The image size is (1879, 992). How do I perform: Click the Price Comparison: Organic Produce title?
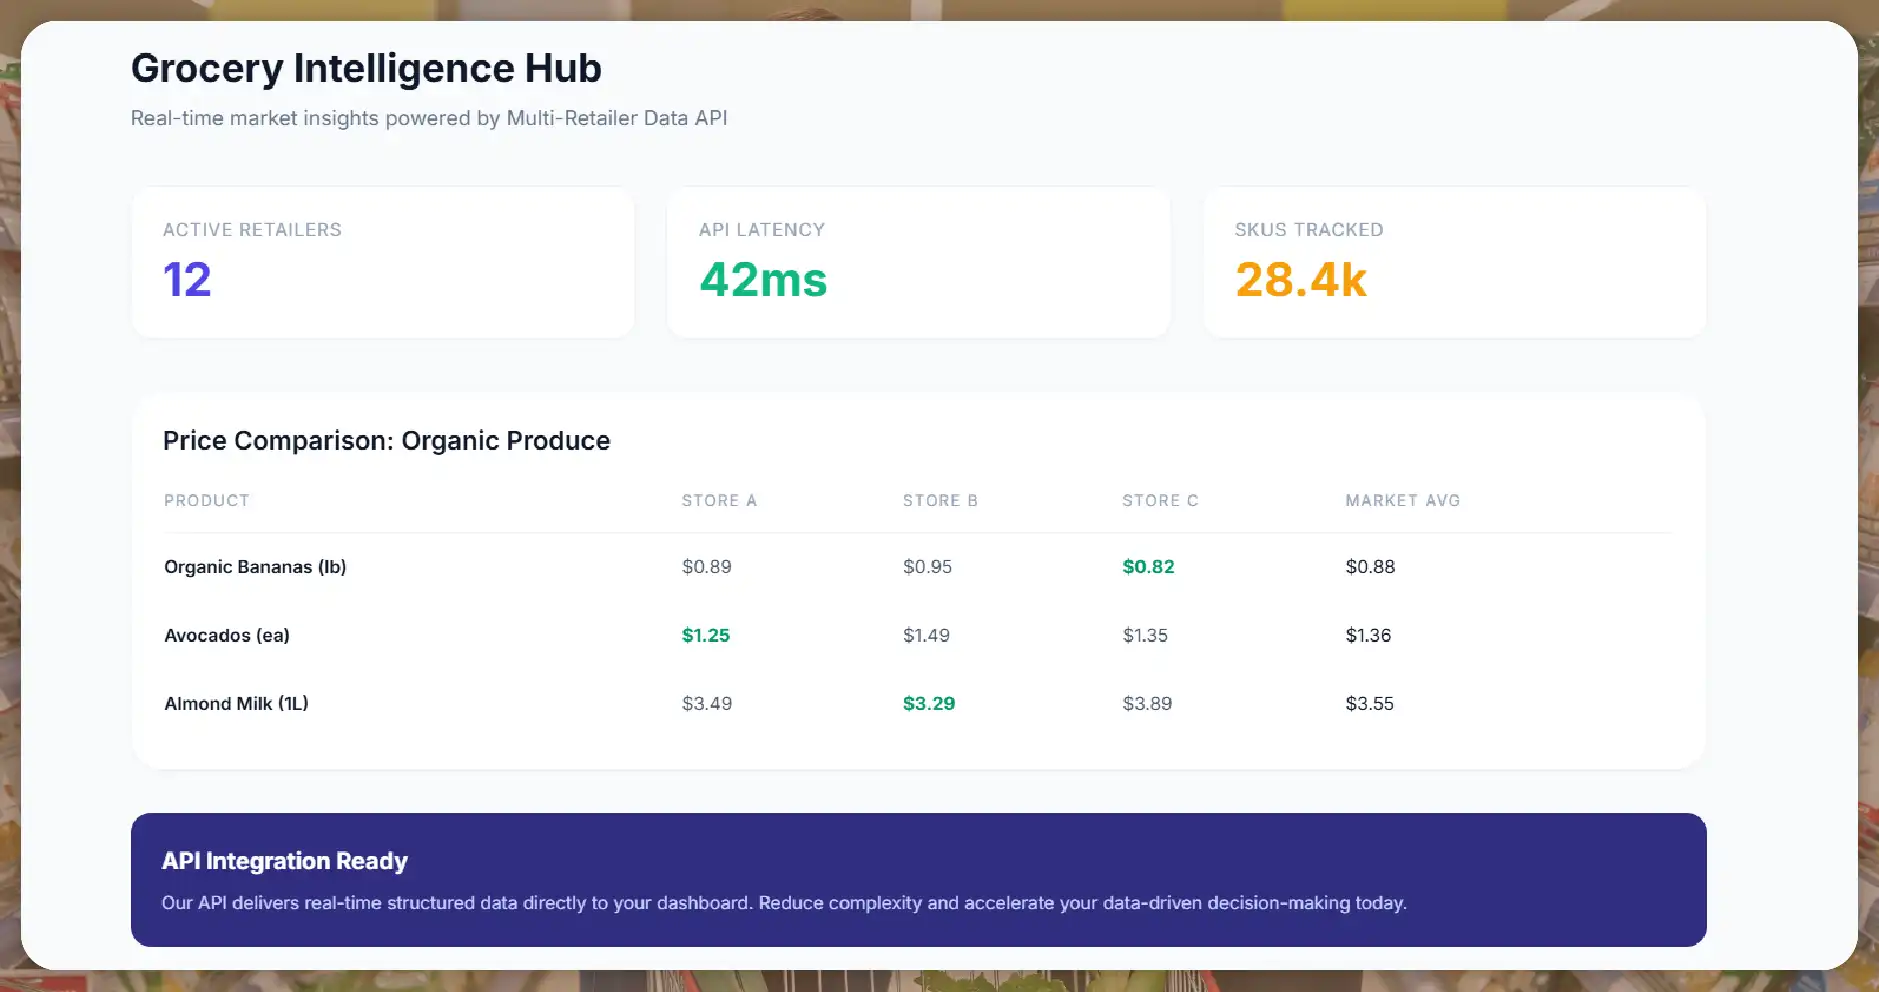point(386,441)
